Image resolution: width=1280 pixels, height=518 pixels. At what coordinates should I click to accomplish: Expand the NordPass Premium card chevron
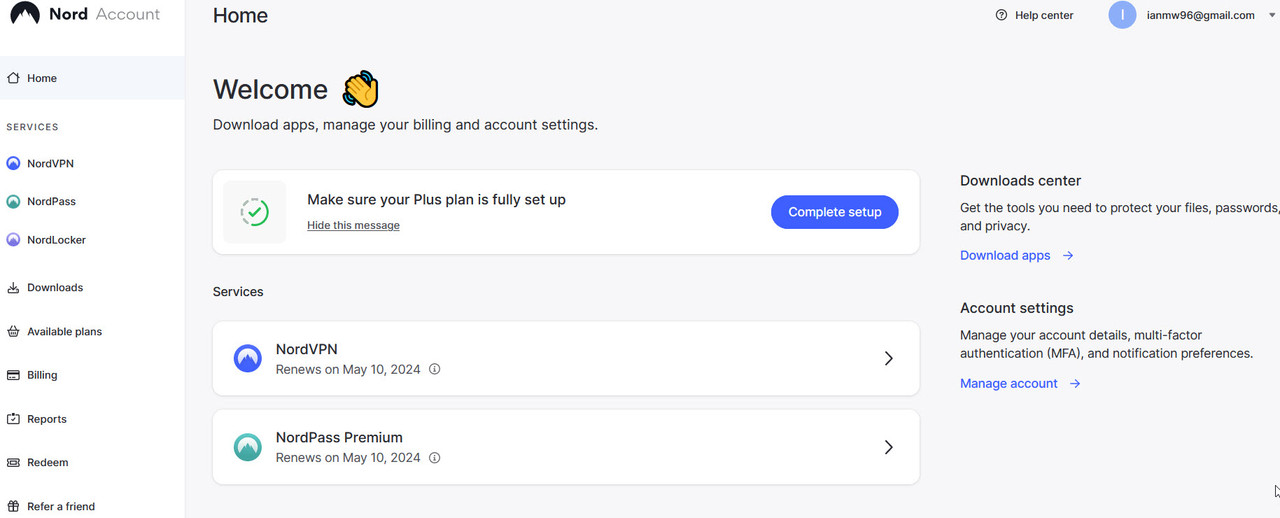(x=888, y=447)
